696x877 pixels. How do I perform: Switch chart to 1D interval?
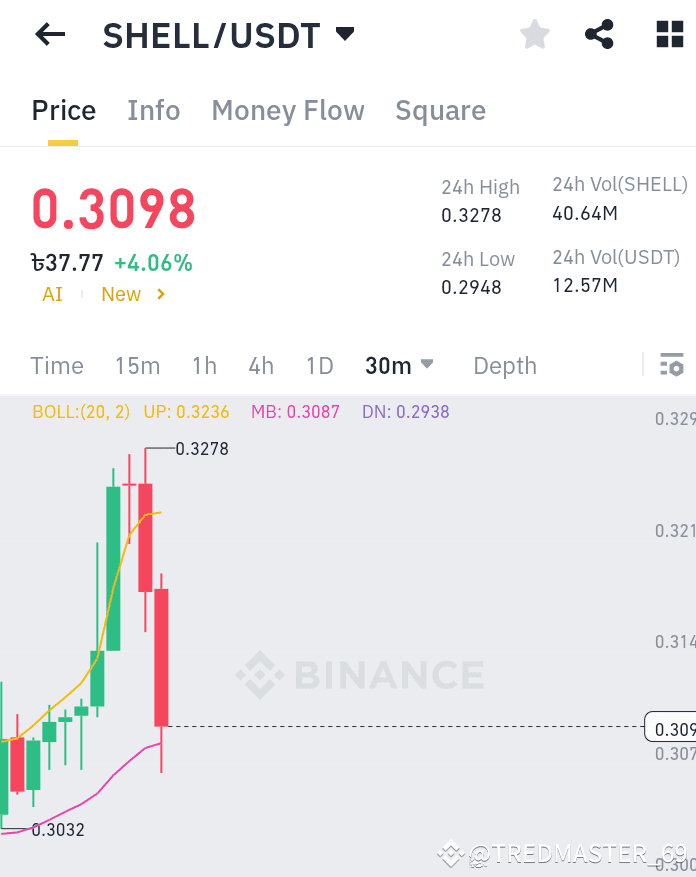pos(319,365)
